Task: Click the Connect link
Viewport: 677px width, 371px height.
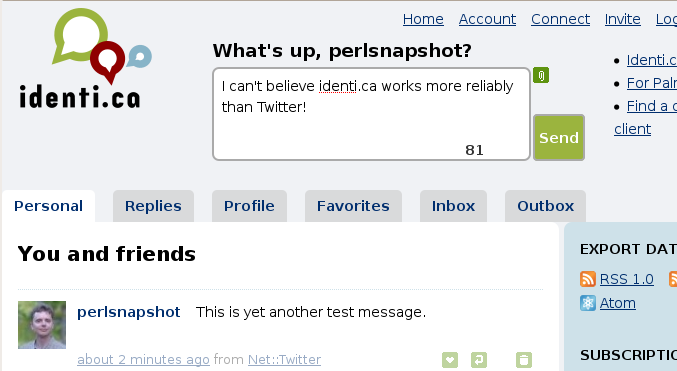Action: click(560, 19)
